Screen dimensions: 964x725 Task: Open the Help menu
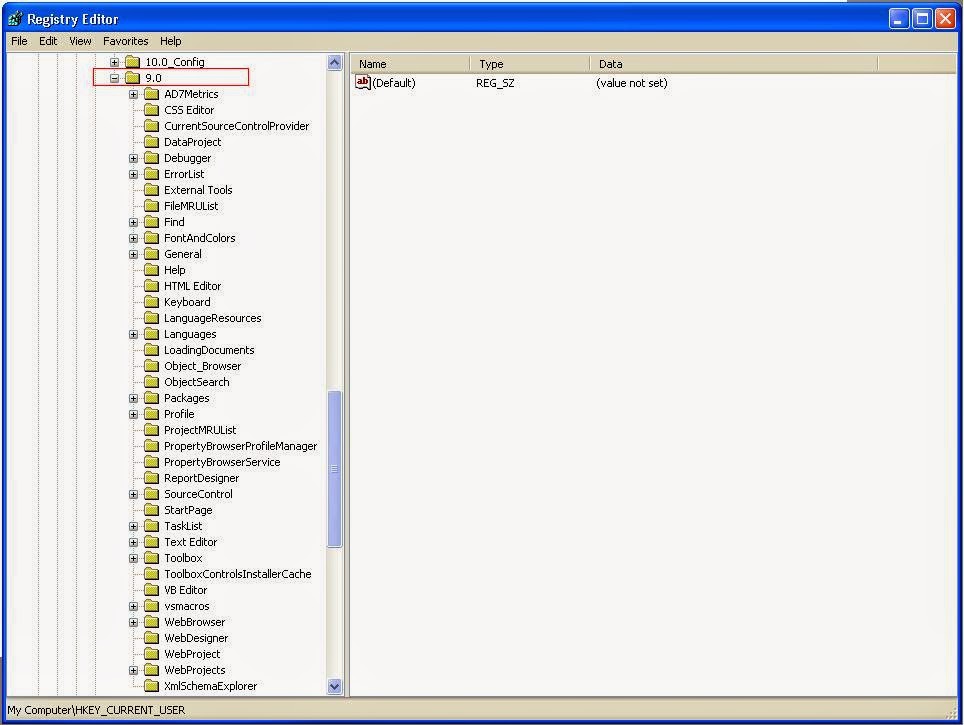[x=170, y=41]
